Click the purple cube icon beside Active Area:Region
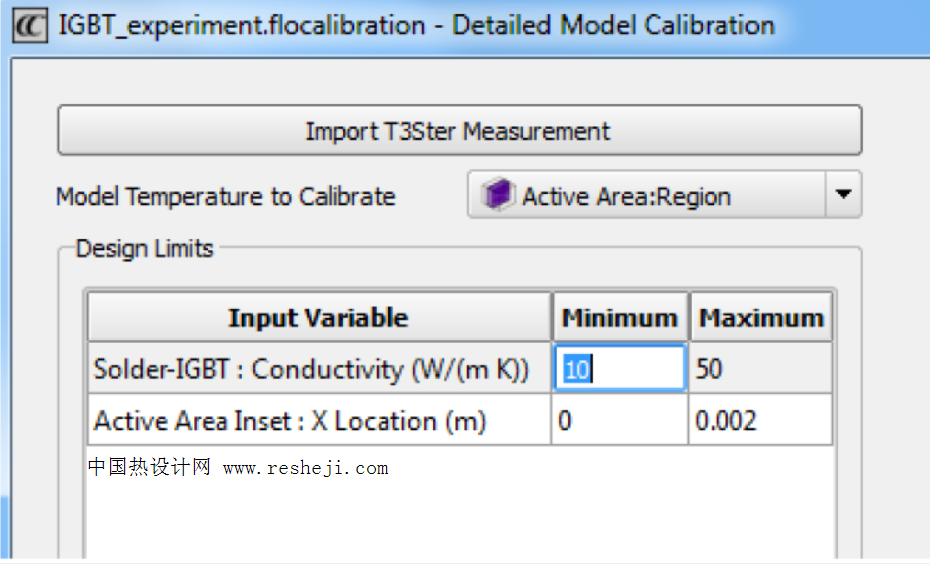This screenshot has height=564, width=930. pyautogui.click(x=497, y=196)
